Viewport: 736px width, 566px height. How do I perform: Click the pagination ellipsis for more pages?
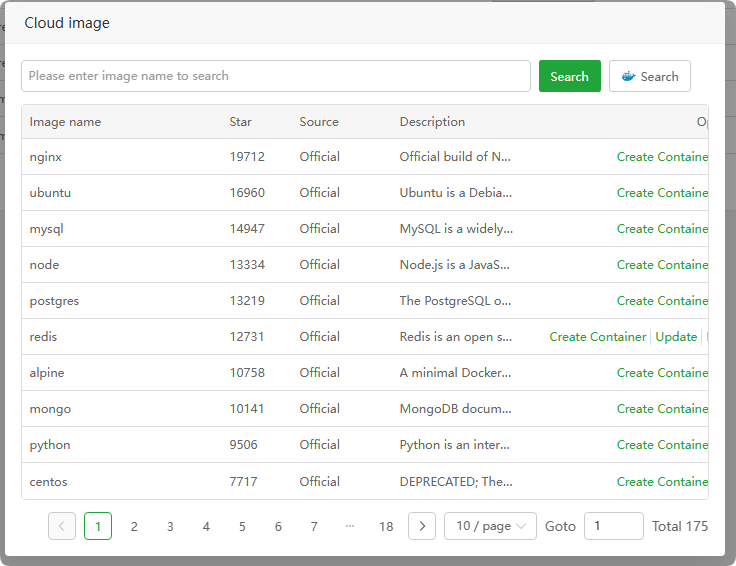pyautogui.click(x=350, y=526)
